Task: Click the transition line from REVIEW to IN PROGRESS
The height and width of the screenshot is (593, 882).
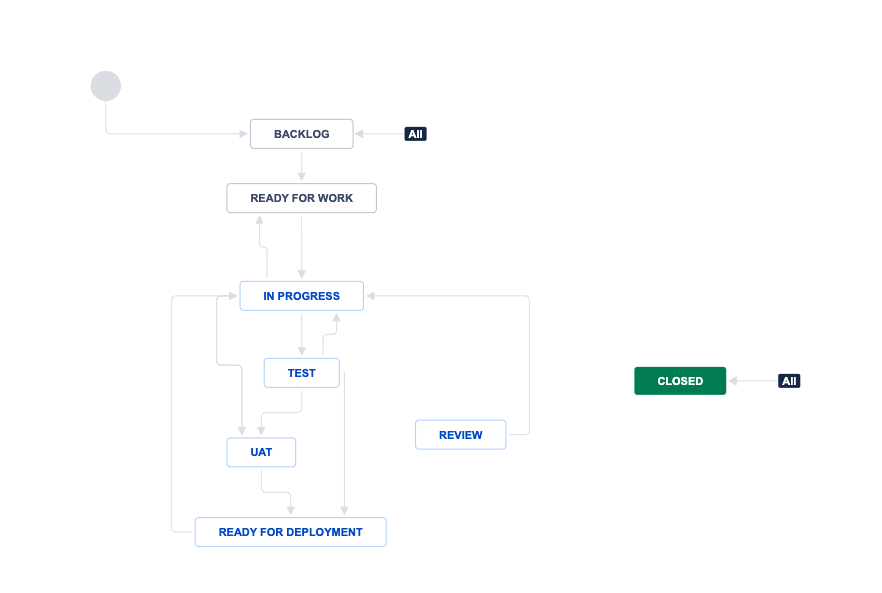Action: tap(529, 366)
